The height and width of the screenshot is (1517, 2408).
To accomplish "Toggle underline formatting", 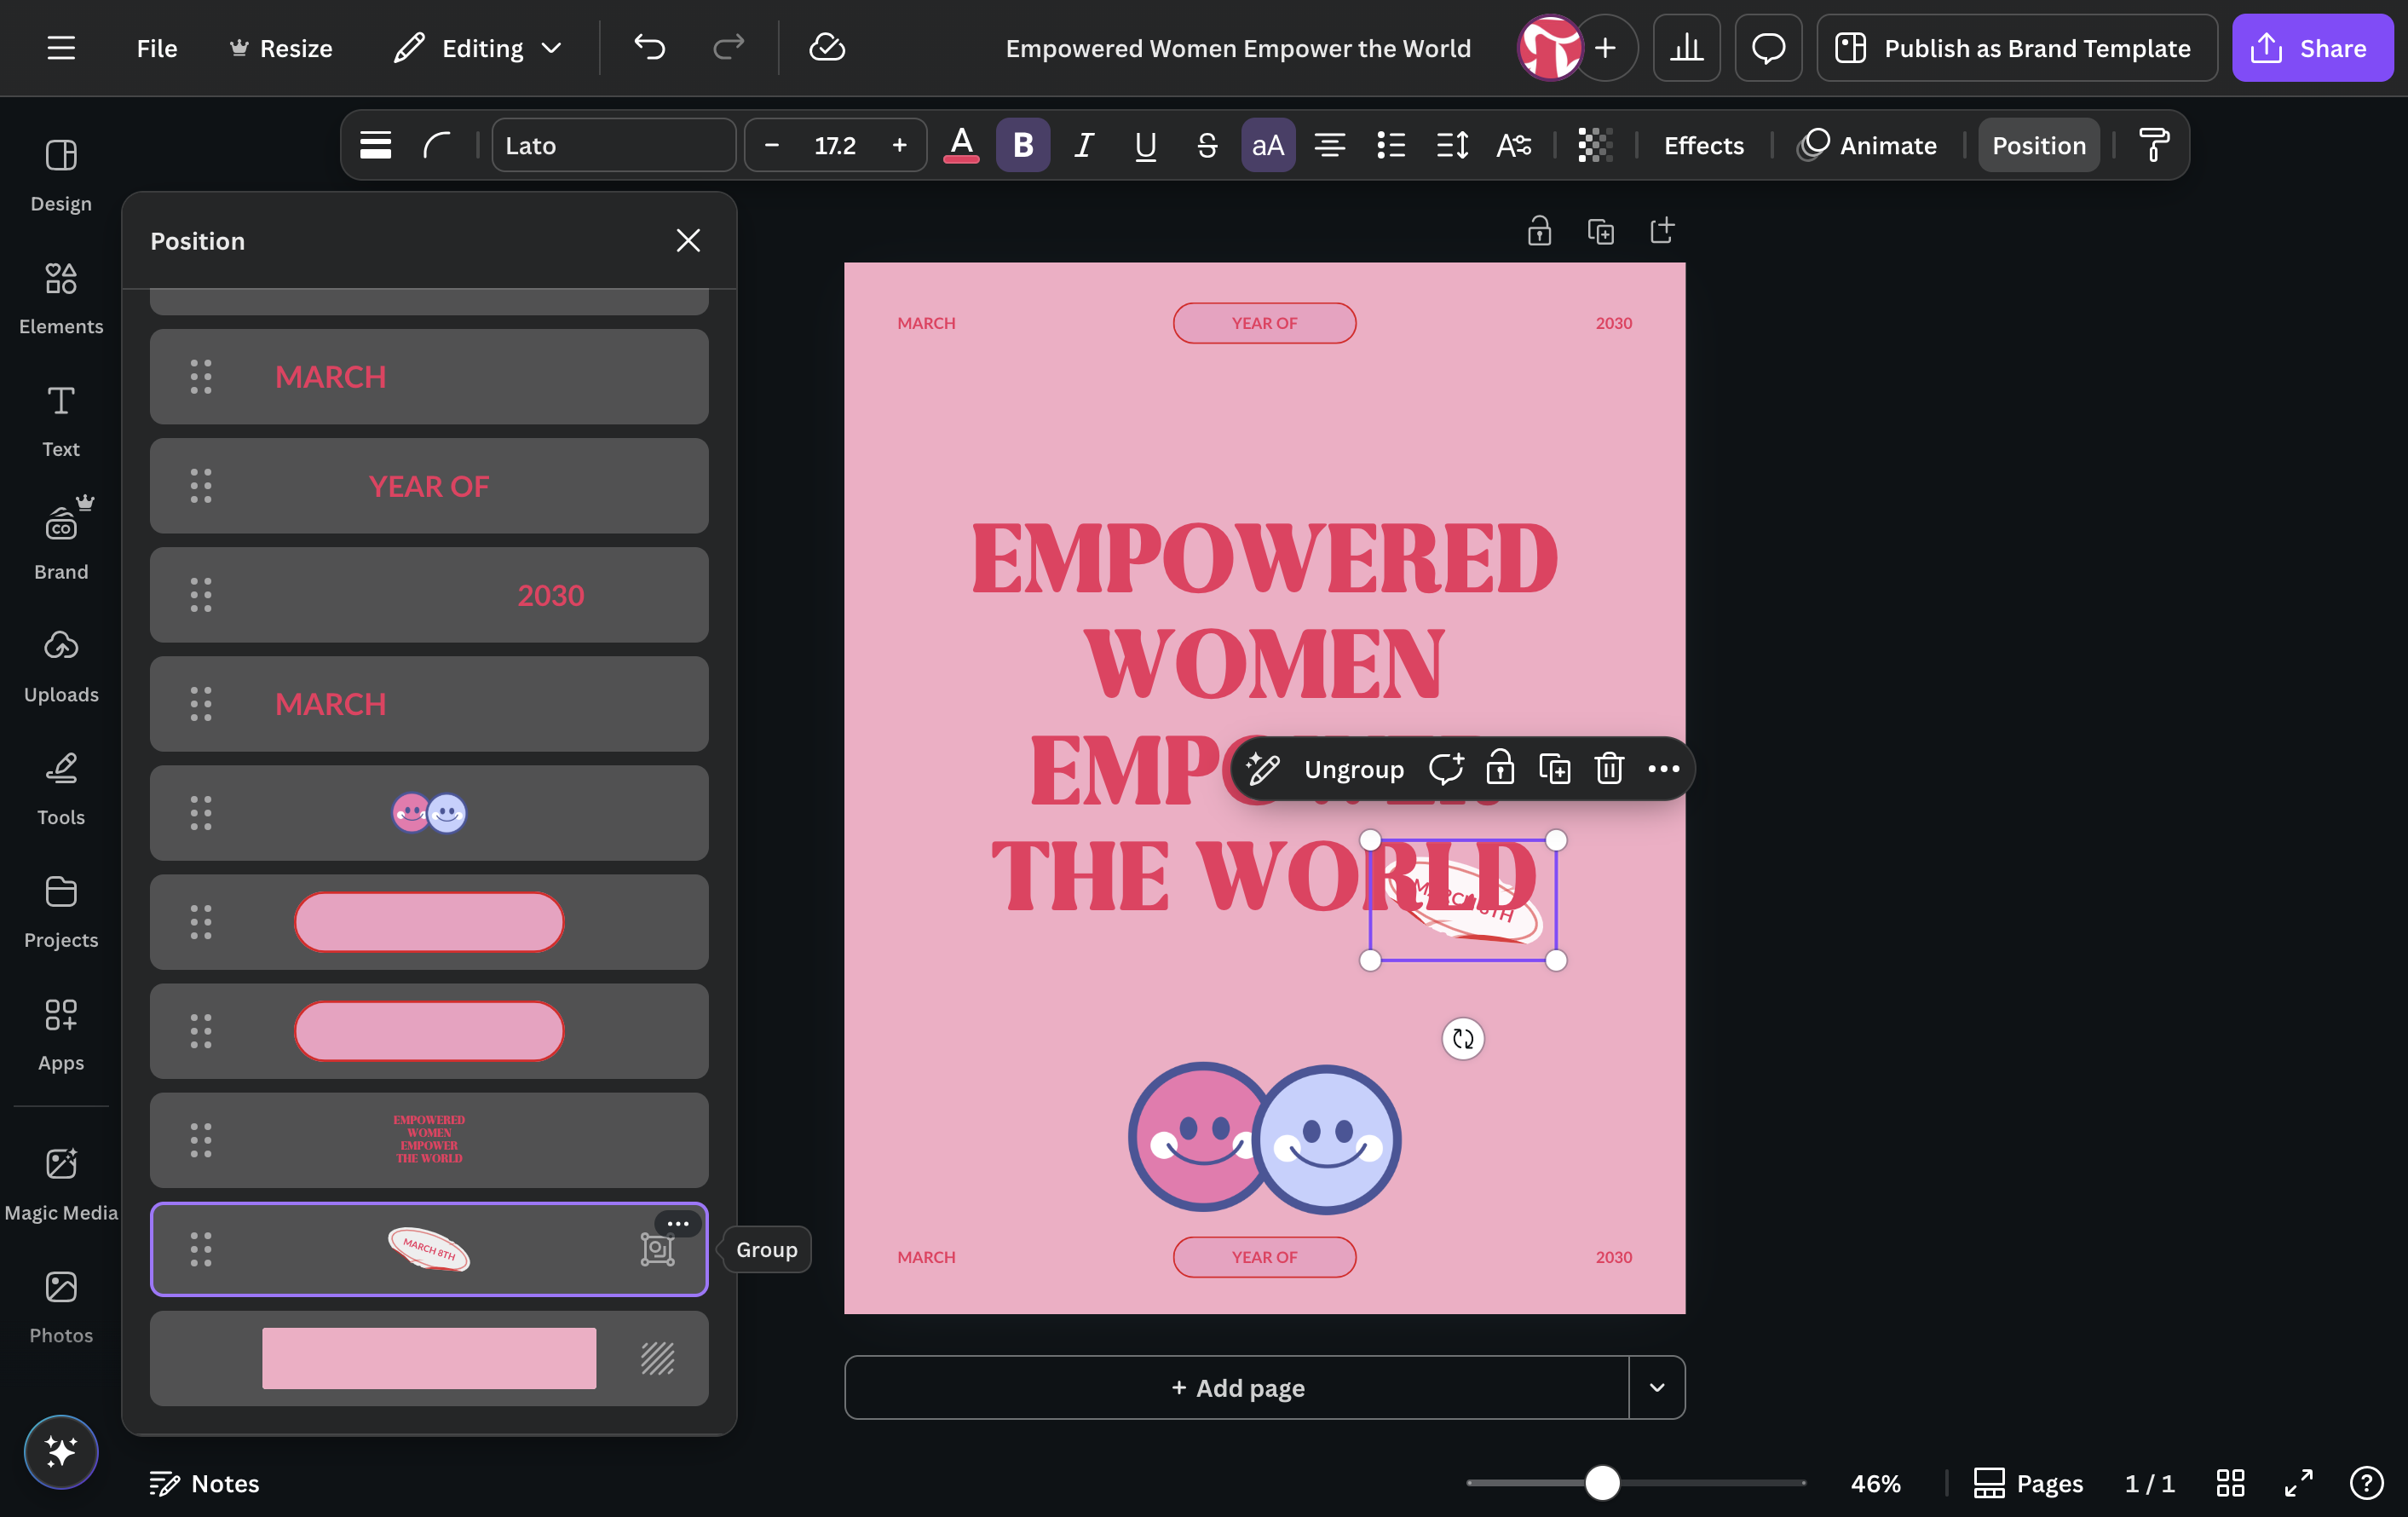I will [x=1145, y=145].
